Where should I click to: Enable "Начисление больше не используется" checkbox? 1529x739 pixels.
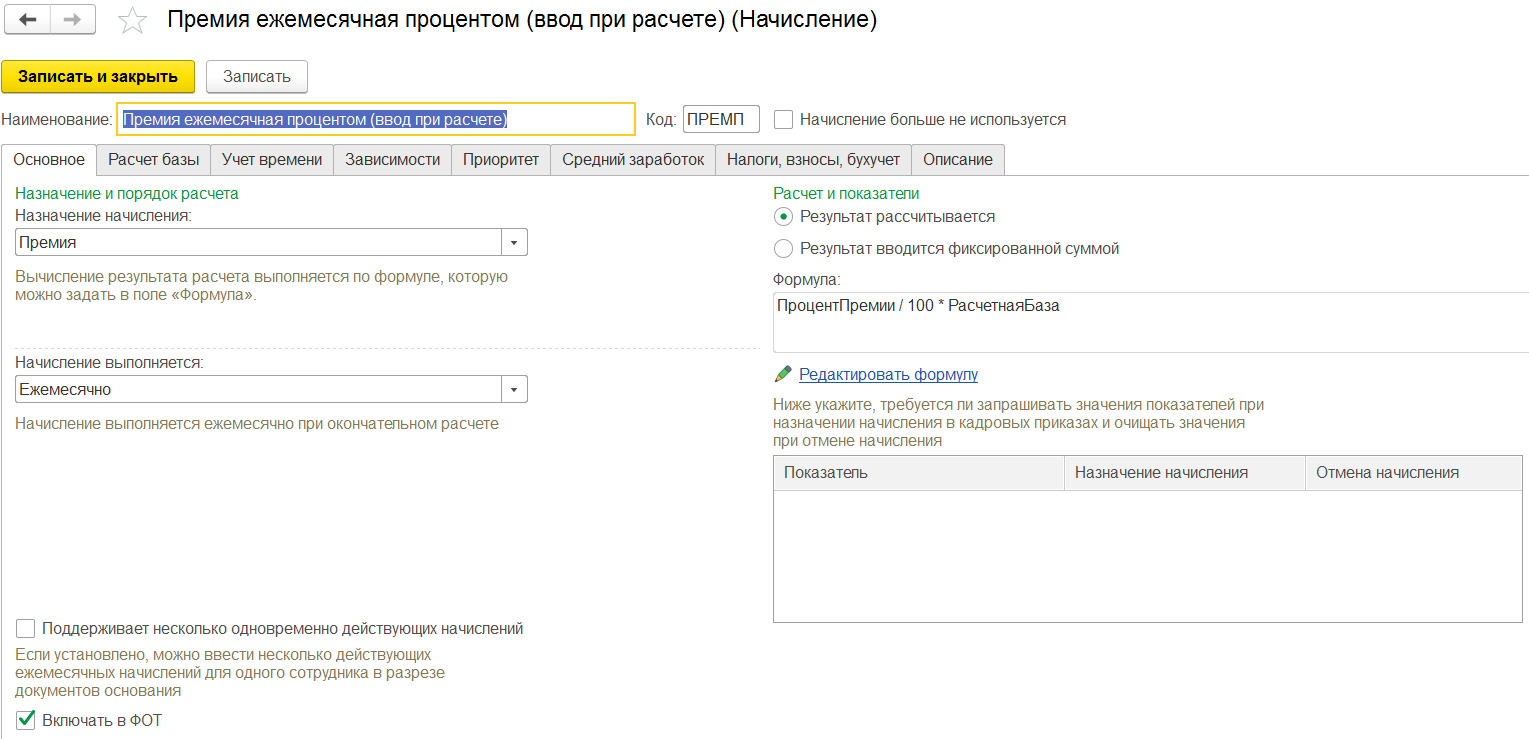(x=784, y=120)
